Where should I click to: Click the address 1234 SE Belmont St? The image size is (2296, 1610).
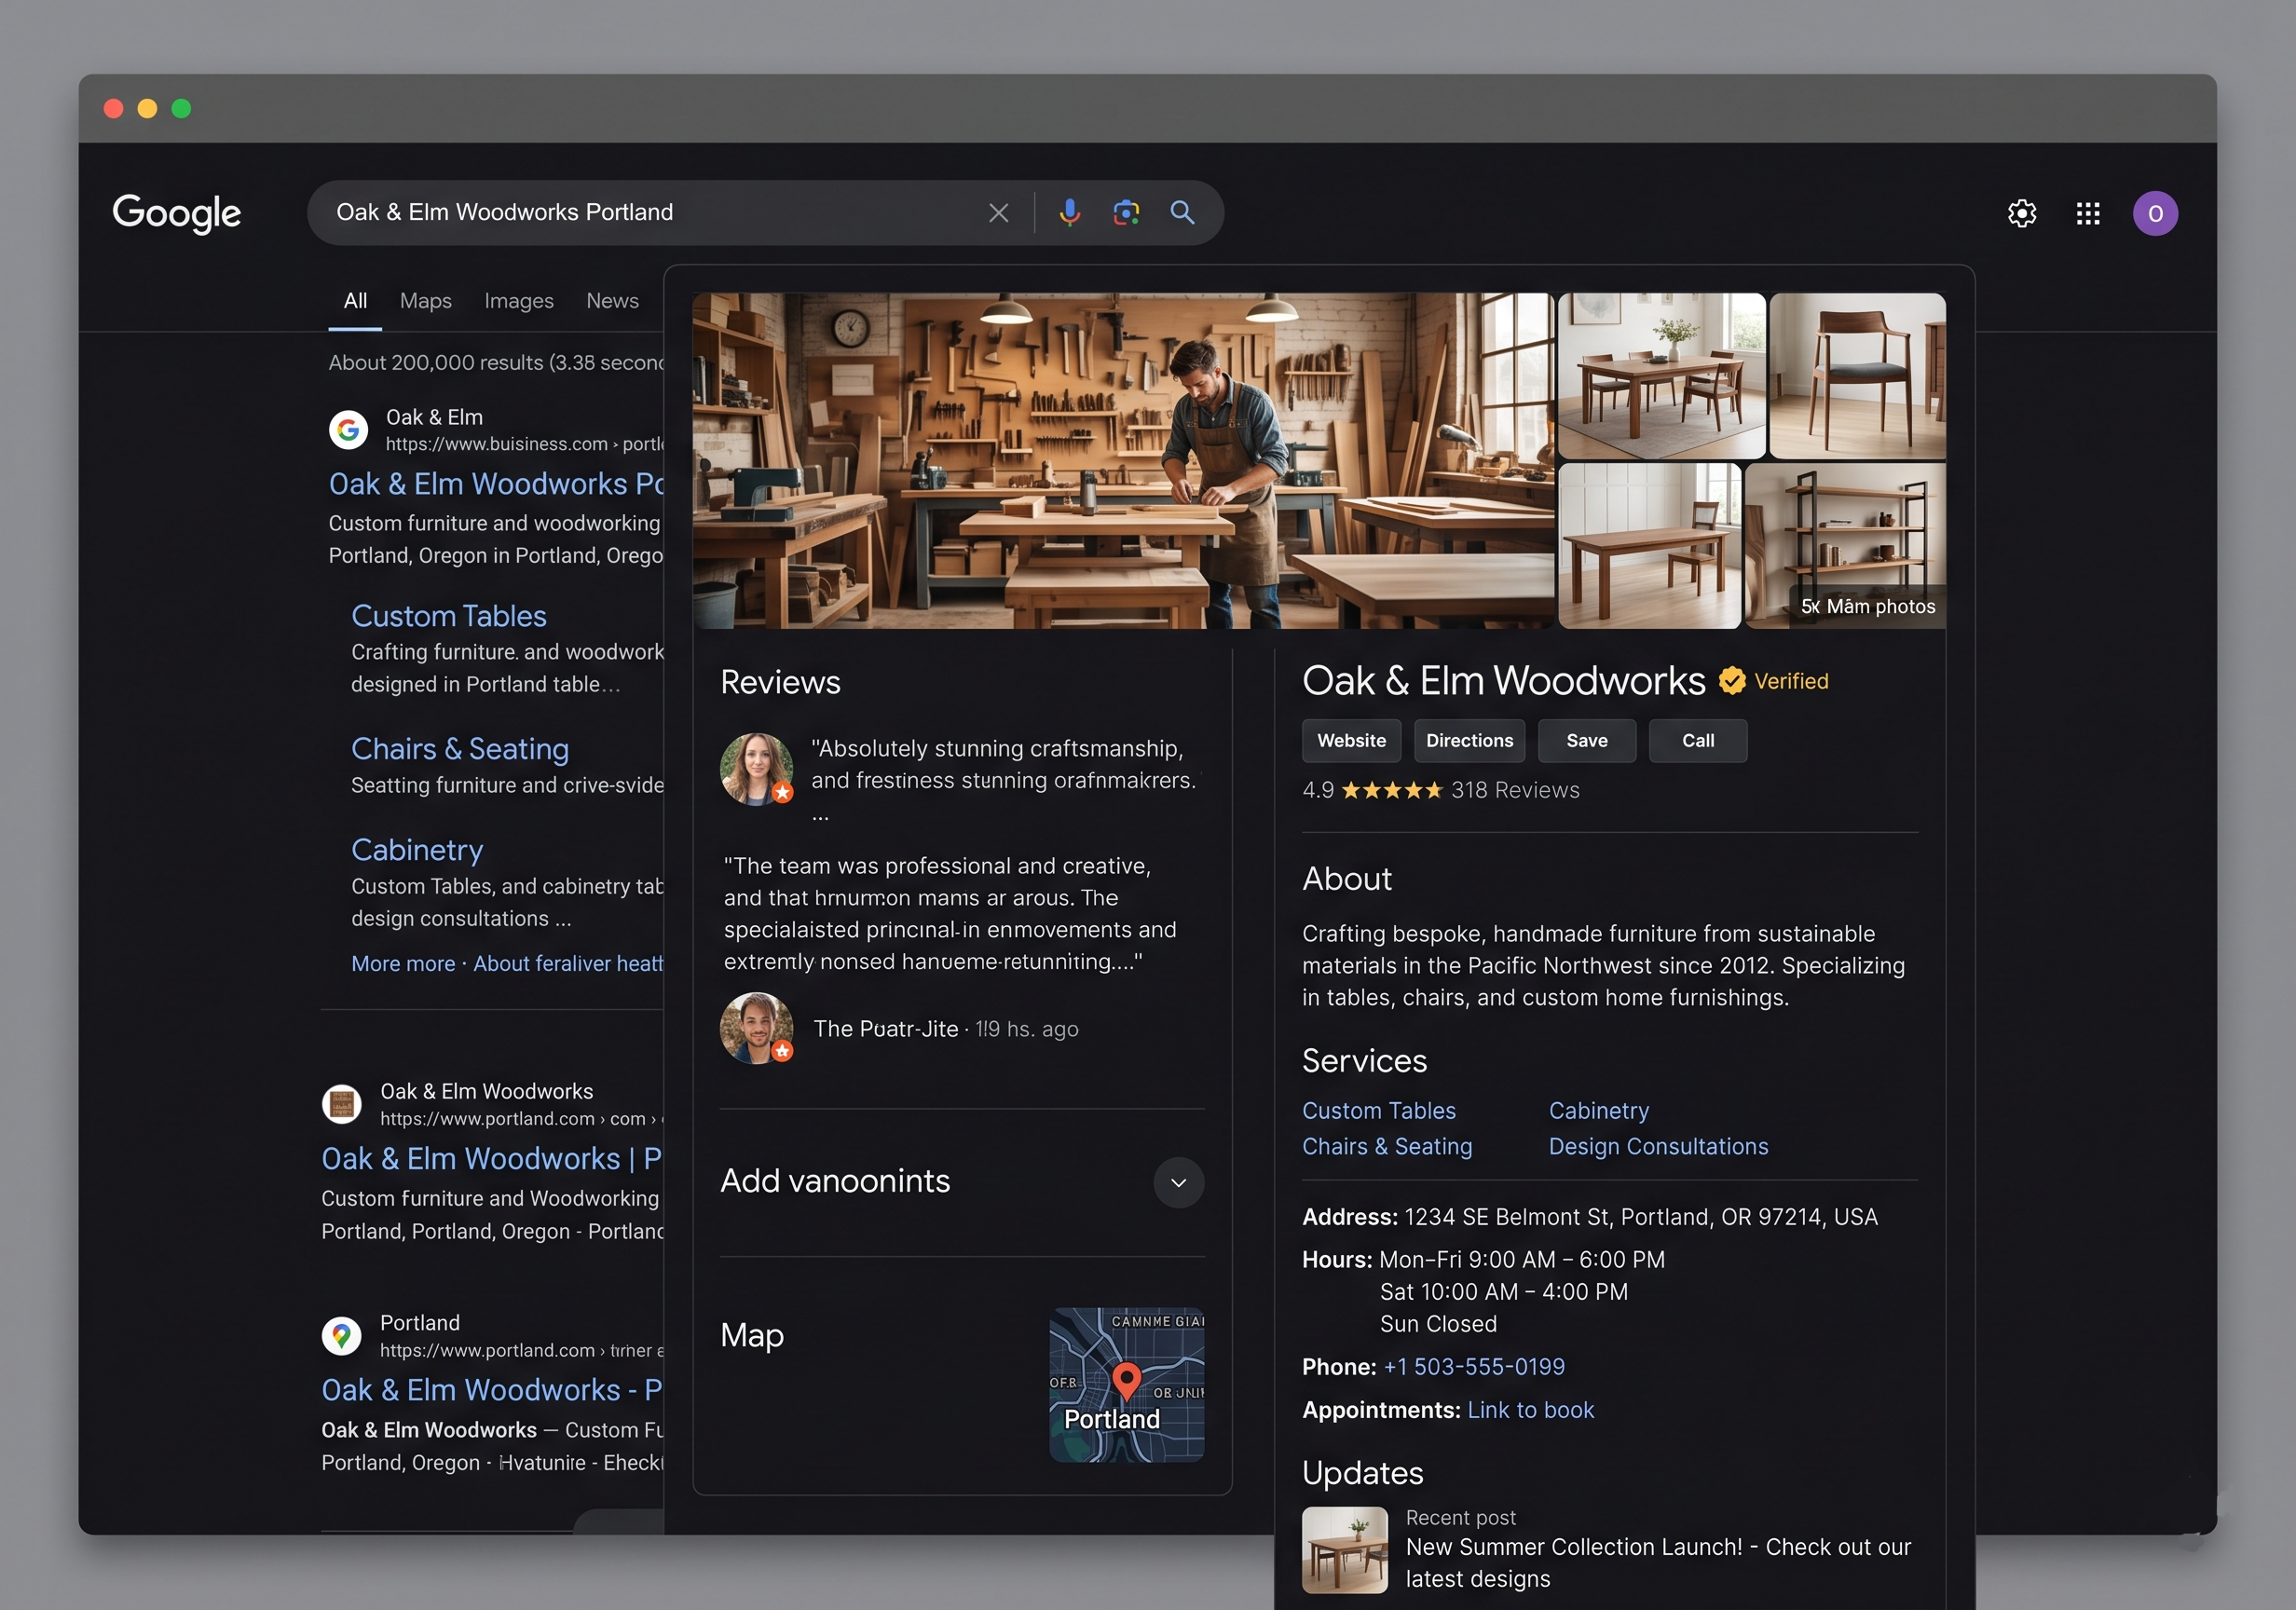click(x=1641, y=1217)
